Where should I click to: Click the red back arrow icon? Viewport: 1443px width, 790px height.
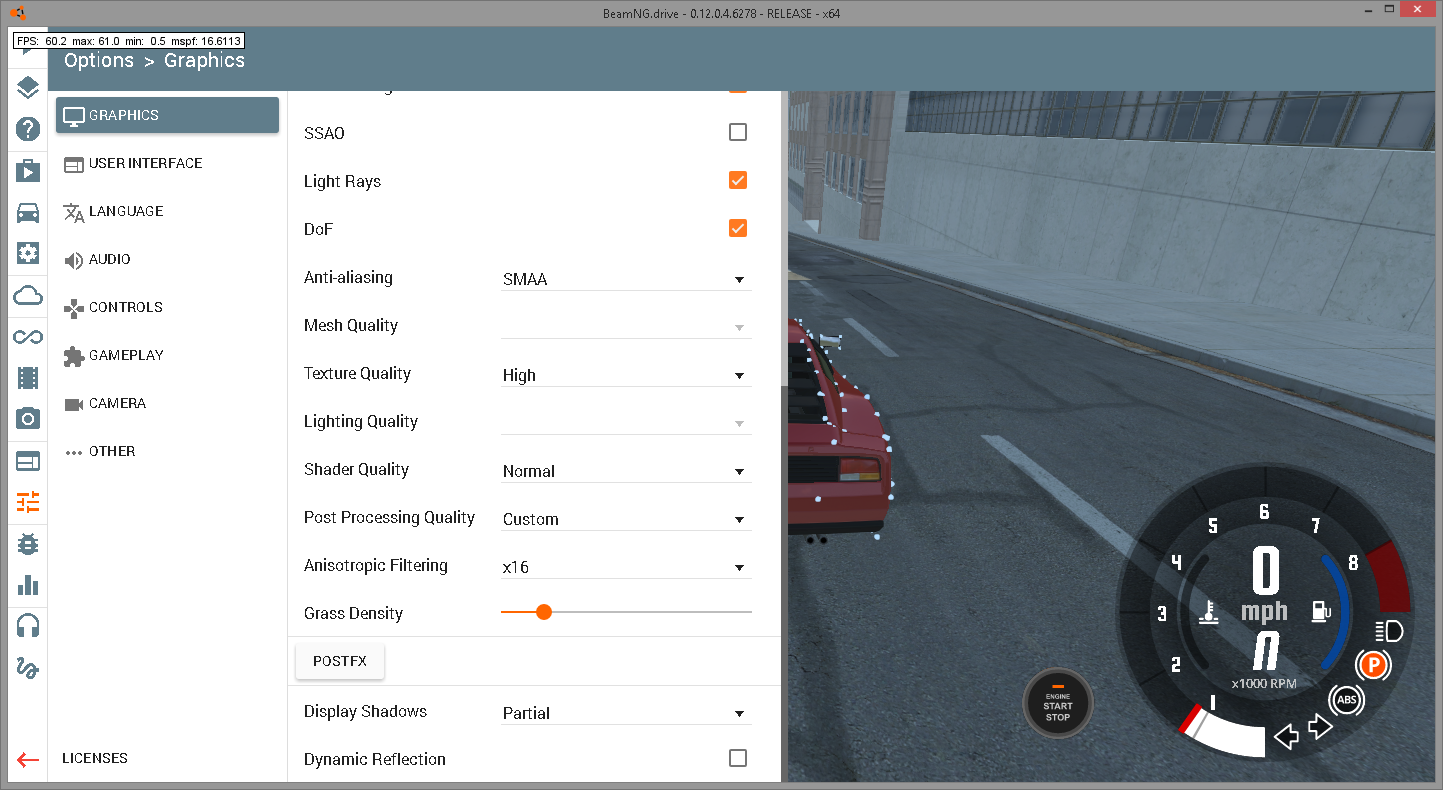coord(27,760)
